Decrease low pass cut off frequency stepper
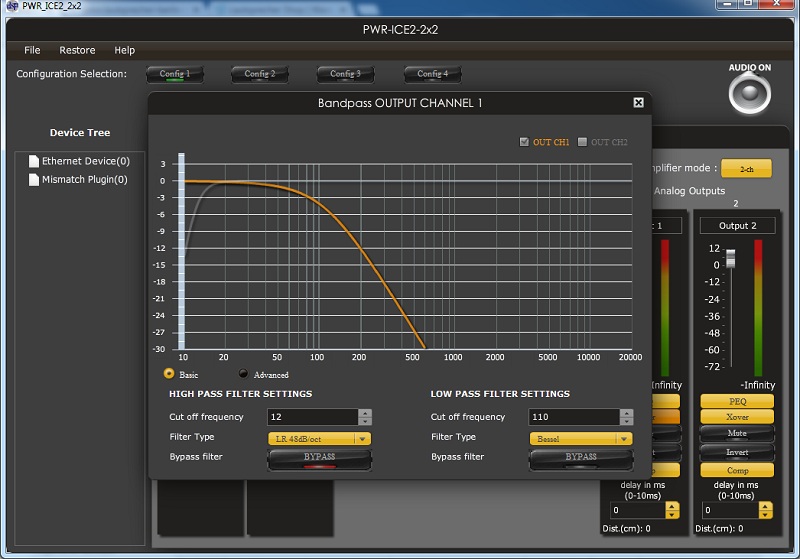The height and width of the screenshot is (559, 800). (x=627, y=421)
